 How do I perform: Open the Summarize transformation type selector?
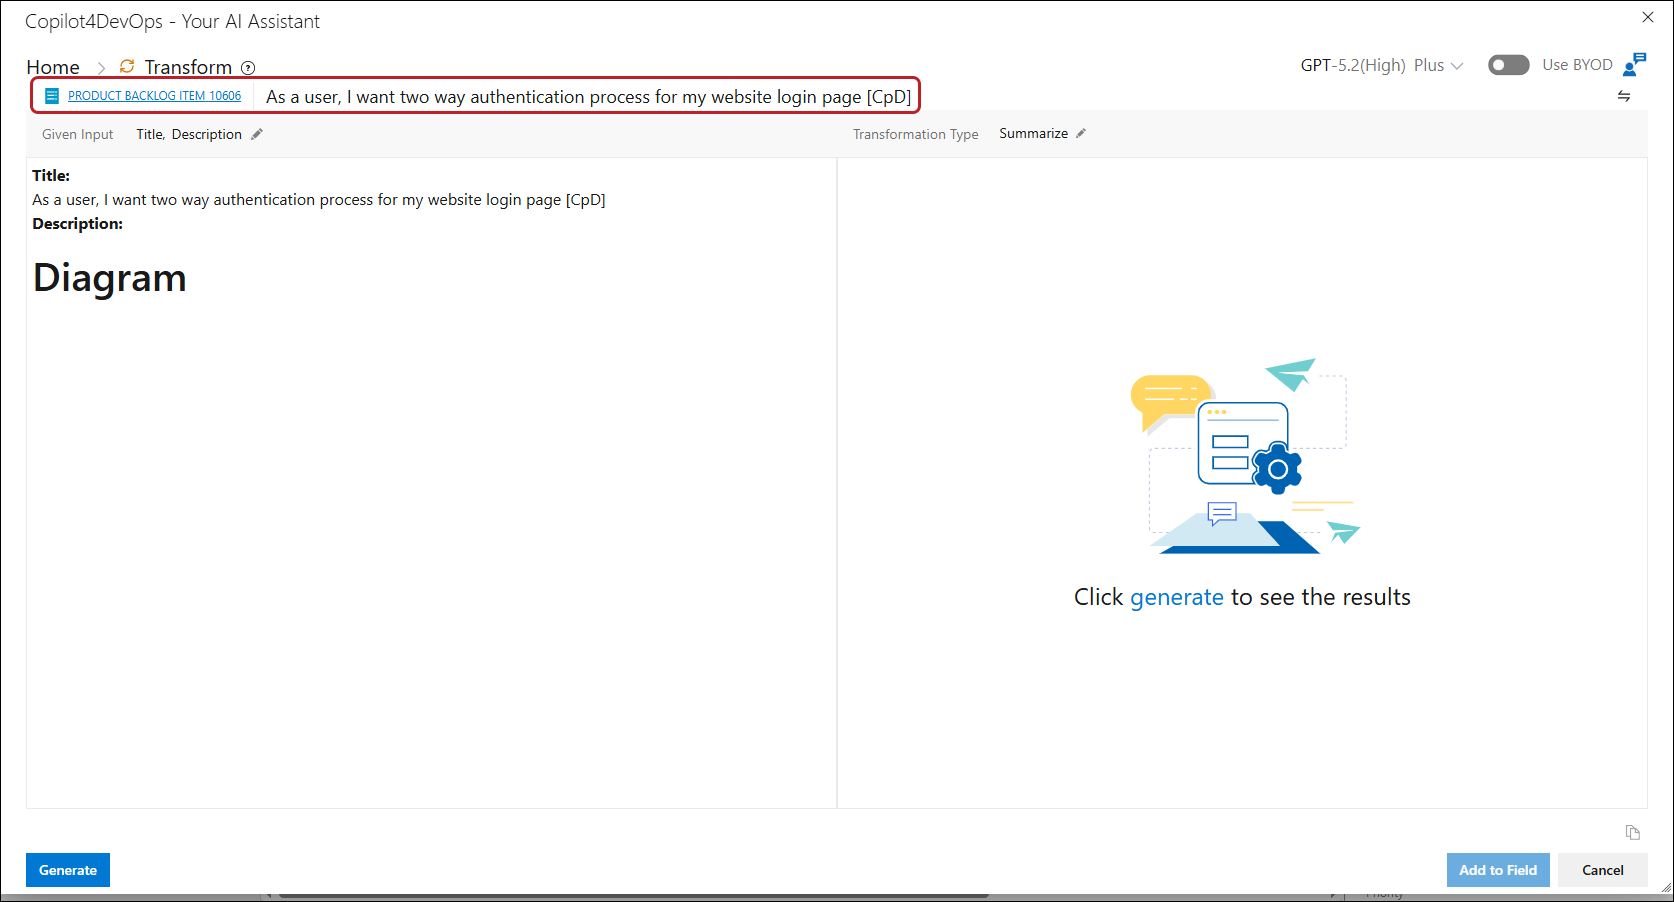point(1033,133)
